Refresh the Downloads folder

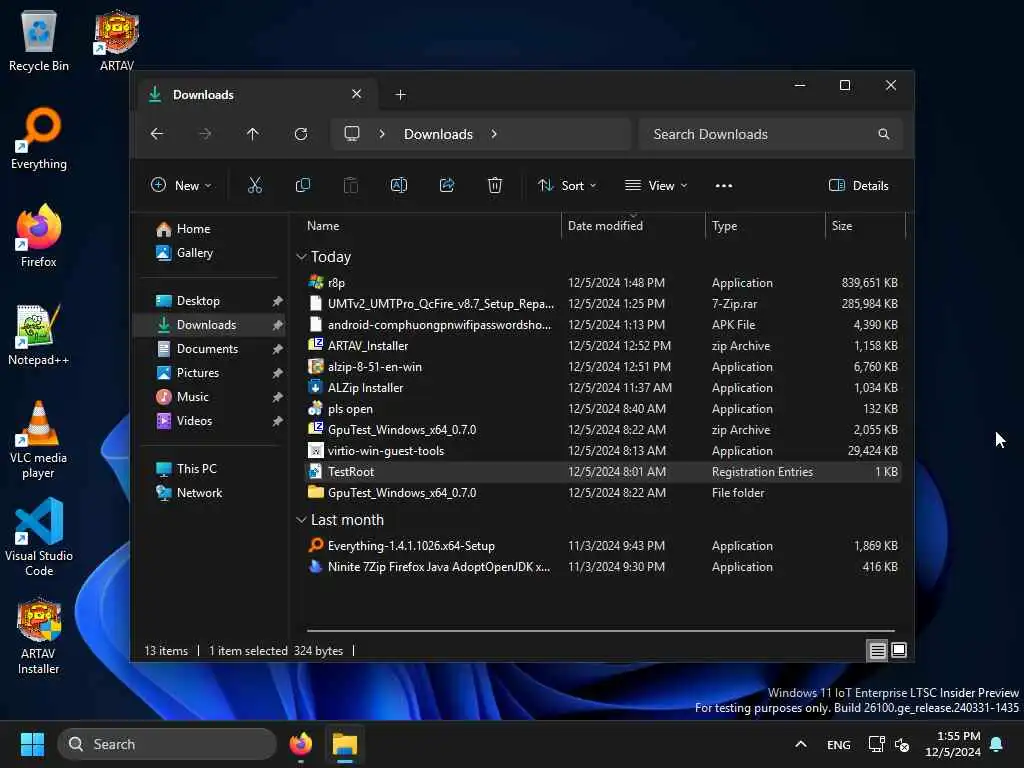(301, 134)
